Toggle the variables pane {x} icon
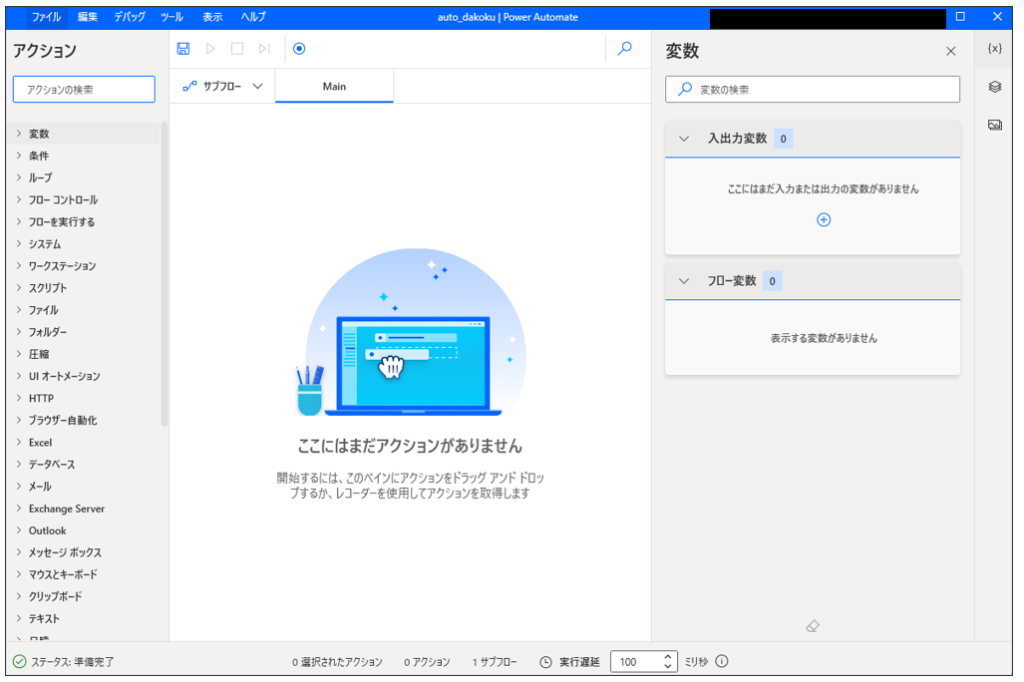This screenshot has height=682, width=1024. click(x=995, y=48)
